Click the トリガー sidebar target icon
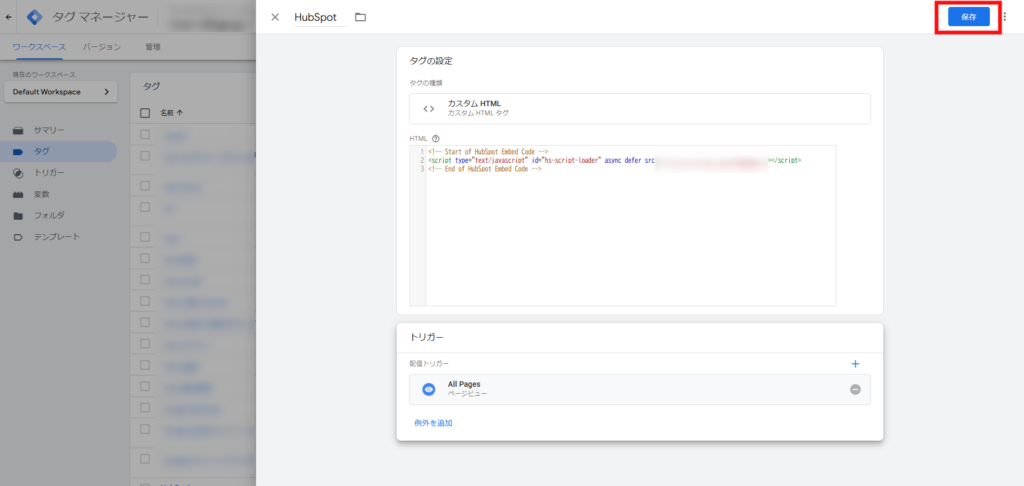Viewport: 1024px width, 486px height. [18, 173]
